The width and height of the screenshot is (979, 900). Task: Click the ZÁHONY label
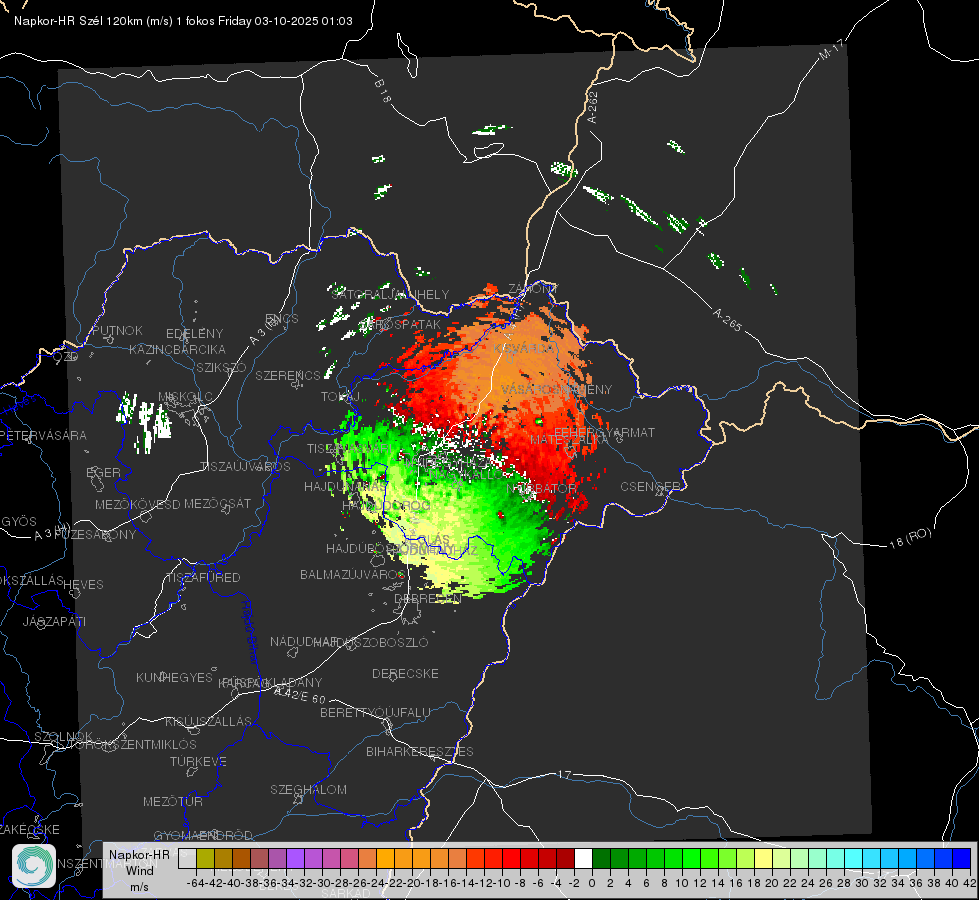click(533, 289)
